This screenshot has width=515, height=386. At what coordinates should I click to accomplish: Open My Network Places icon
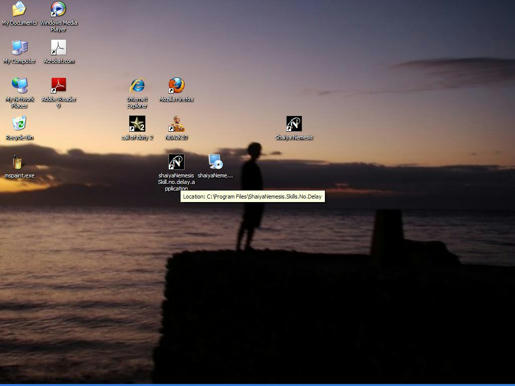click(x=20, y=86)
